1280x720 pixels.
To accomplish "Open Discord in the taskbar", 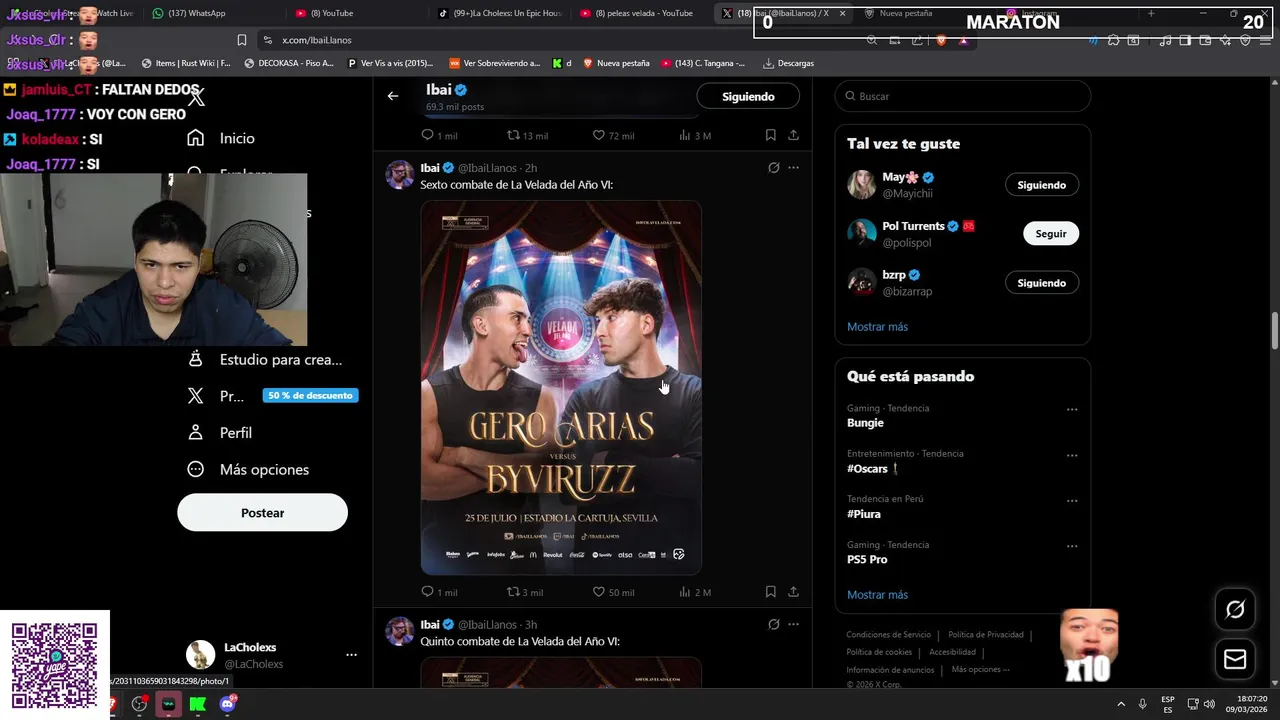I will tap(227, 704).
